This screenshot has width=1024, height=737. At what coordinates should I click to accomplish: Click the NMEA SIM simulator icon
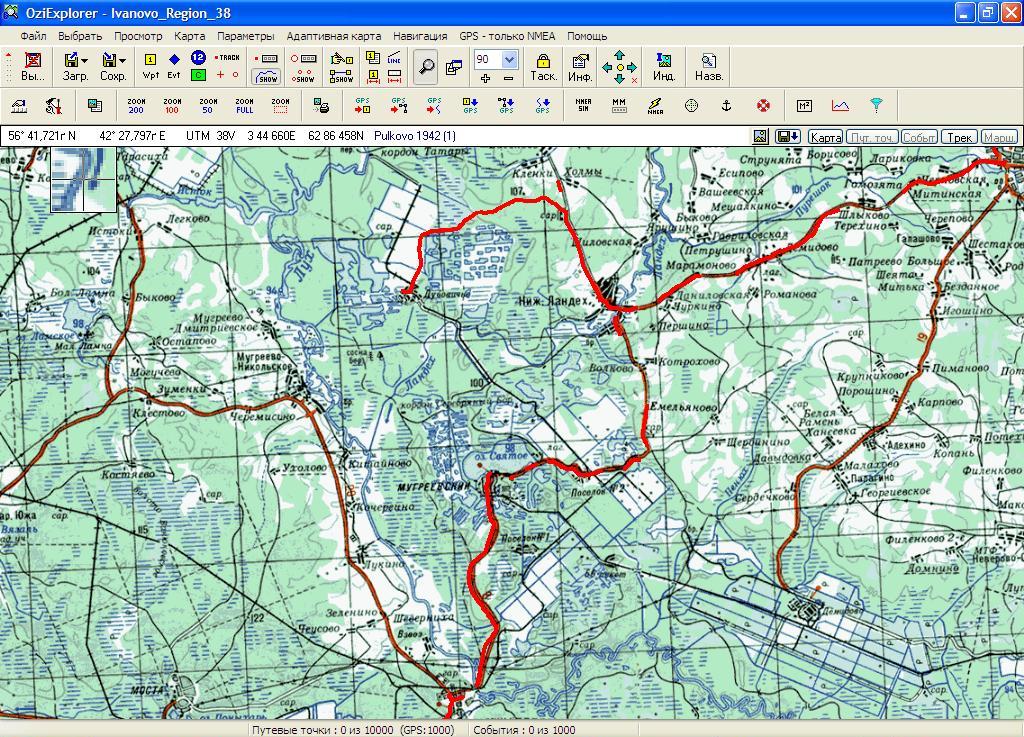tap(583, 105)
